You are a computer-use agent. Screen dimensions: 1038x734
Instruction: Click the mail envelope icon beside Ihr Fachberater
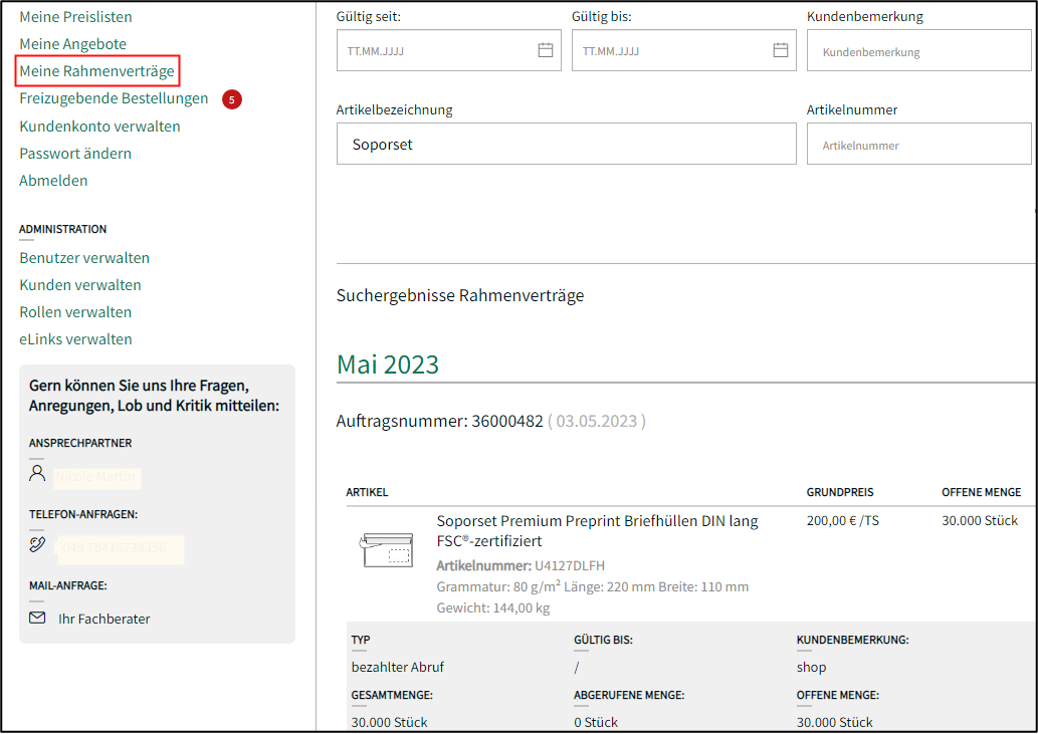(x=37, y=618)
